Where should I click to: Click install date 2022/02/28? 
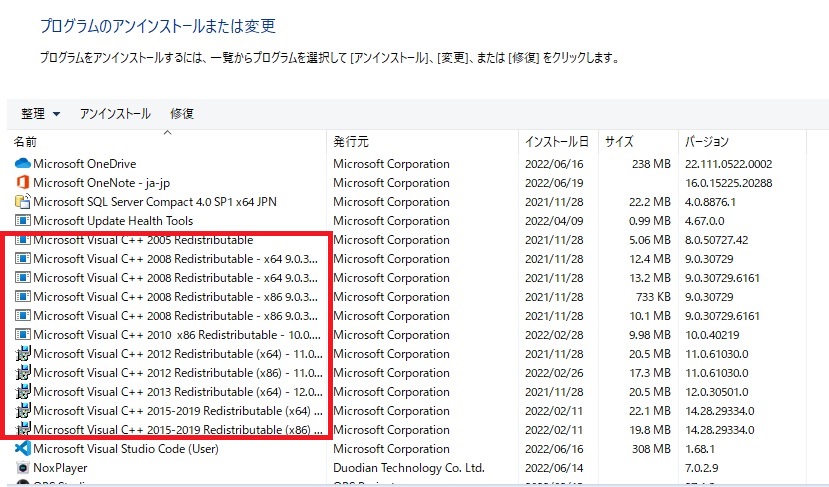pyautogui.click(x=554, y=335)
